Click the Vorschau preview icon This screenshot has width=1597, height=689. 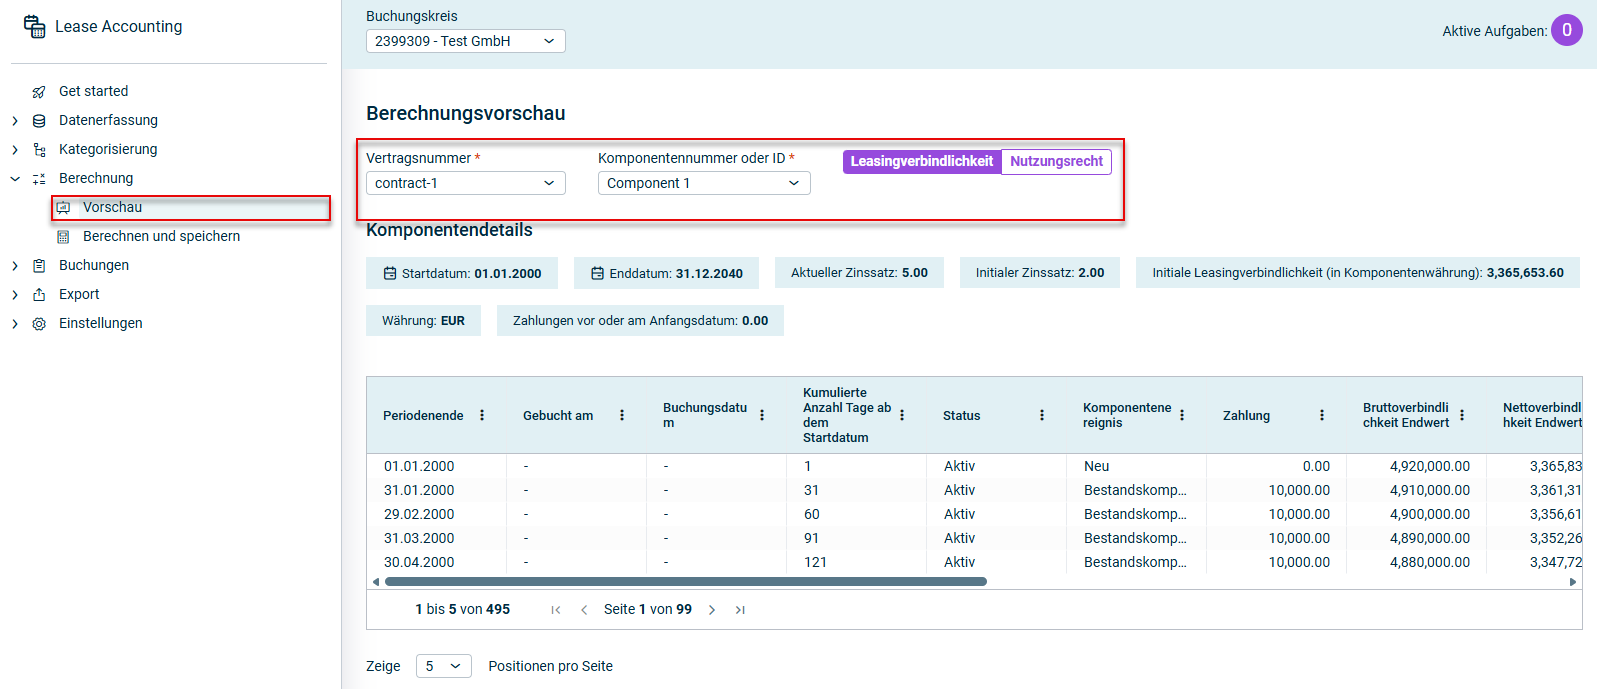(x=63, y=207)
